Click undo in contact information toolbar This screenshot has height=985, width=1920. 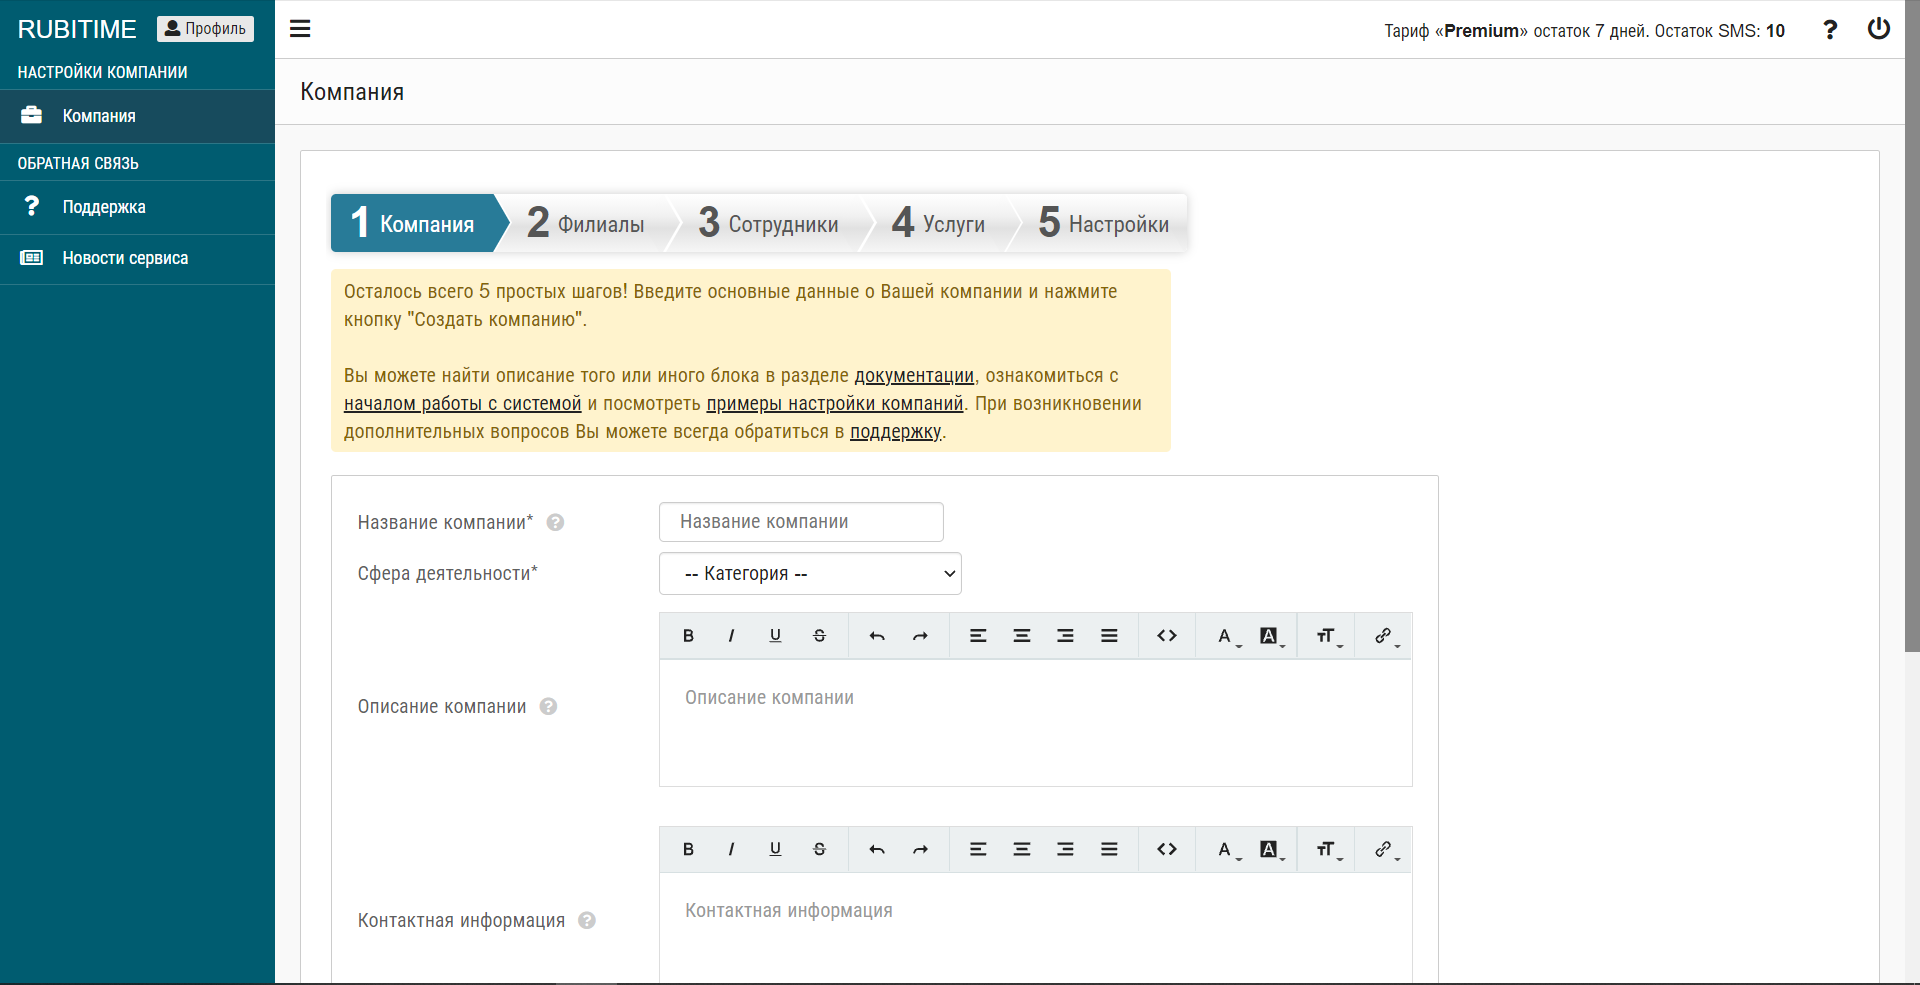pyautogui.click(x=877, y=849)
